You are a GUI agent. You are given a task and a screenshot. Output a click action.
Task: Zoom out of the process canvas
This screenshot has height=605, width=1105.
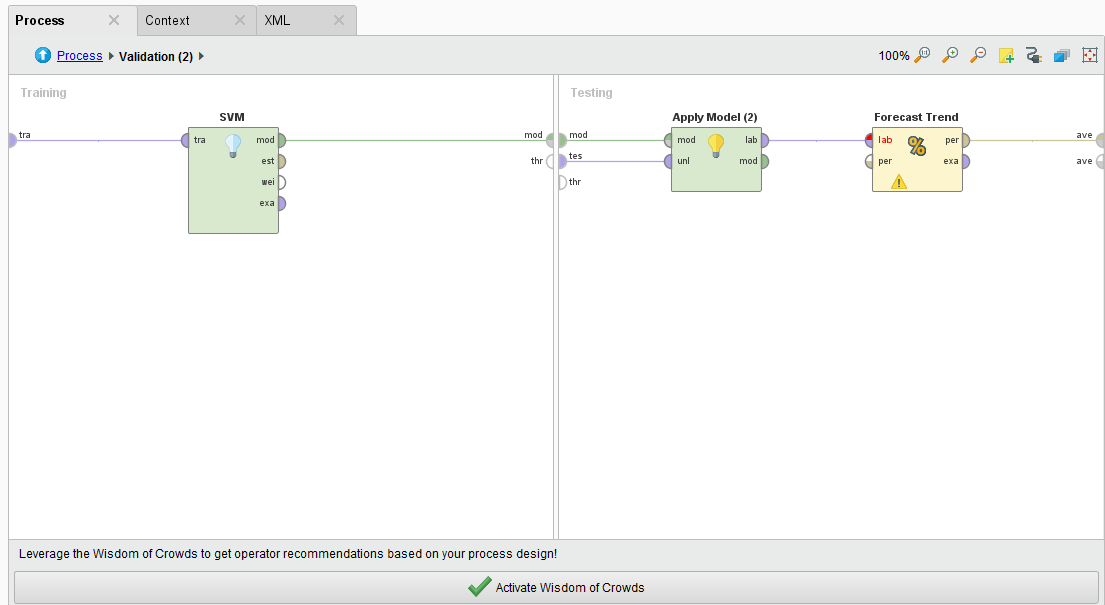pos(977,55)
